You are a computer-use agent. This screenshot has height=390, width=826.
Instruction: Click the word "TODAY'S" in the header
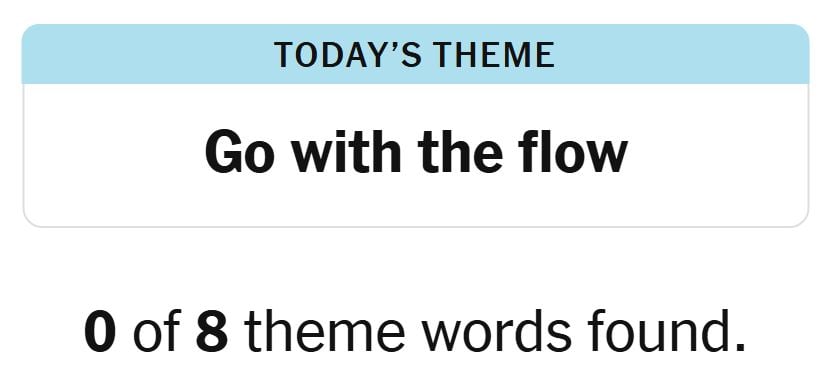point(348,55)
